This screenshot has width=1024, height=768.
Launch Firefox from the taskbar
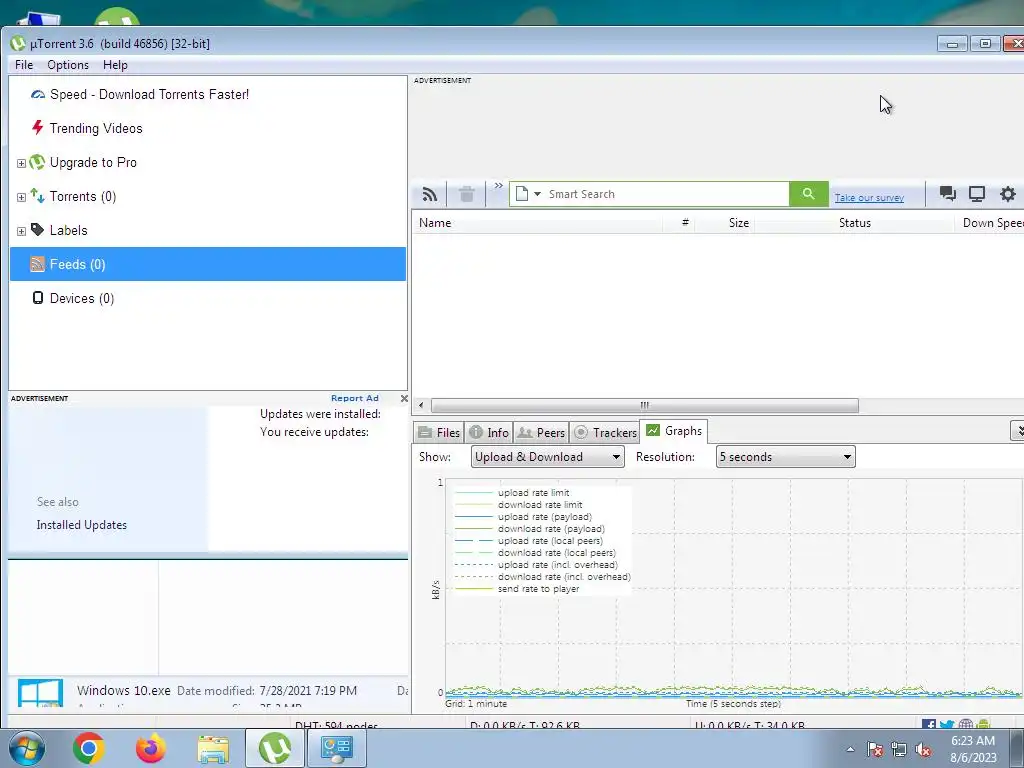pyautogui.click(x=151, y=748)
